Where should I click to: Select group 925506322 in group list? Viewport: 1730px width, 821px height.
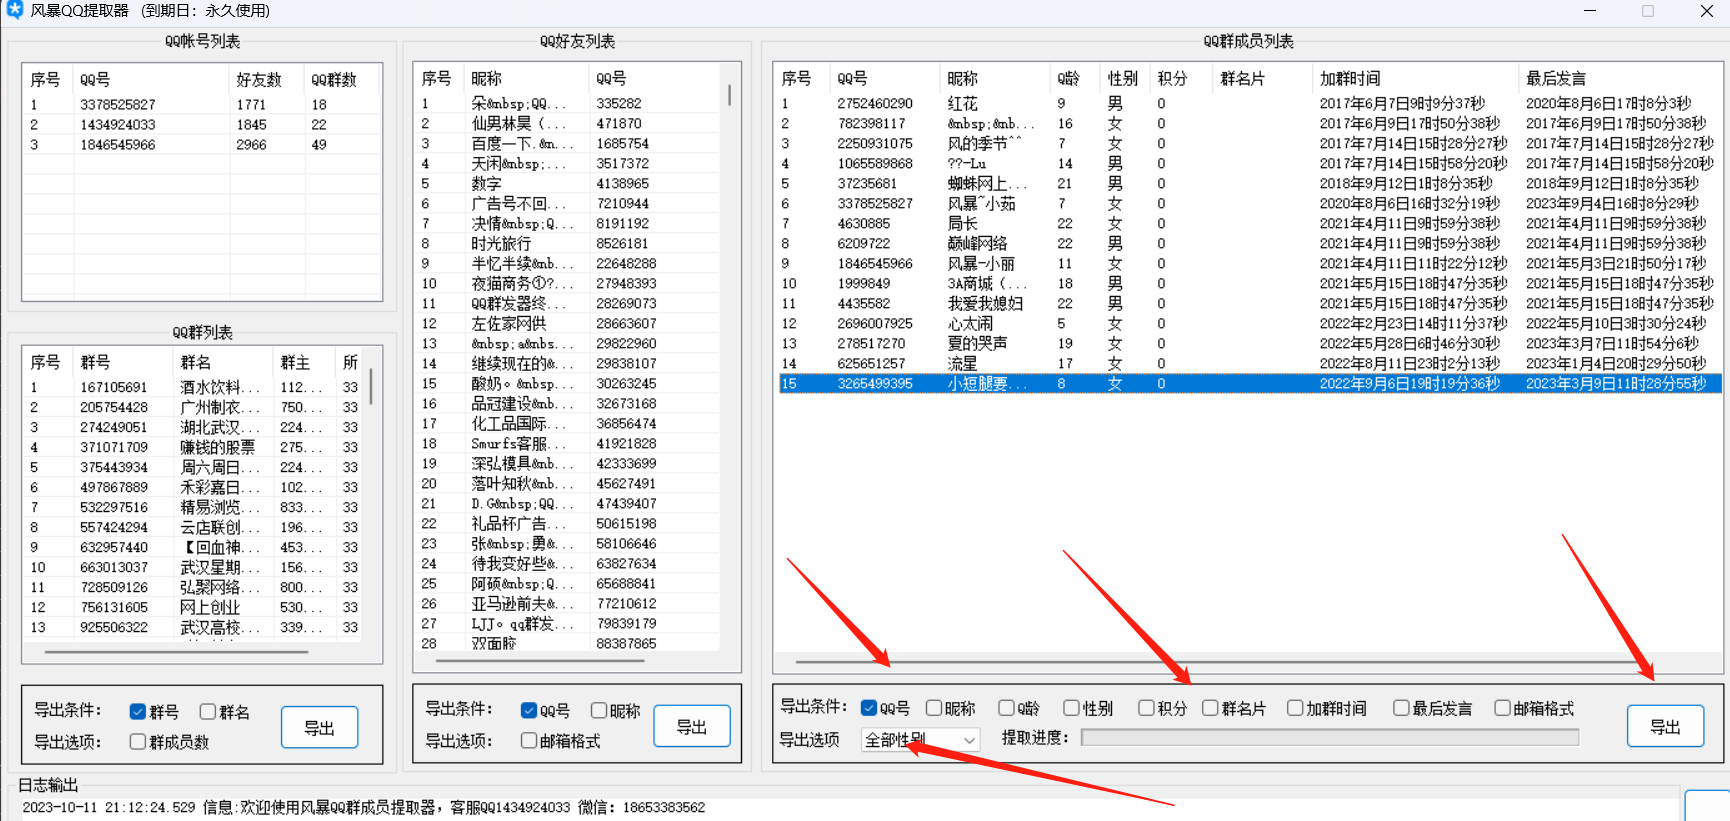[x=193, y=627]
